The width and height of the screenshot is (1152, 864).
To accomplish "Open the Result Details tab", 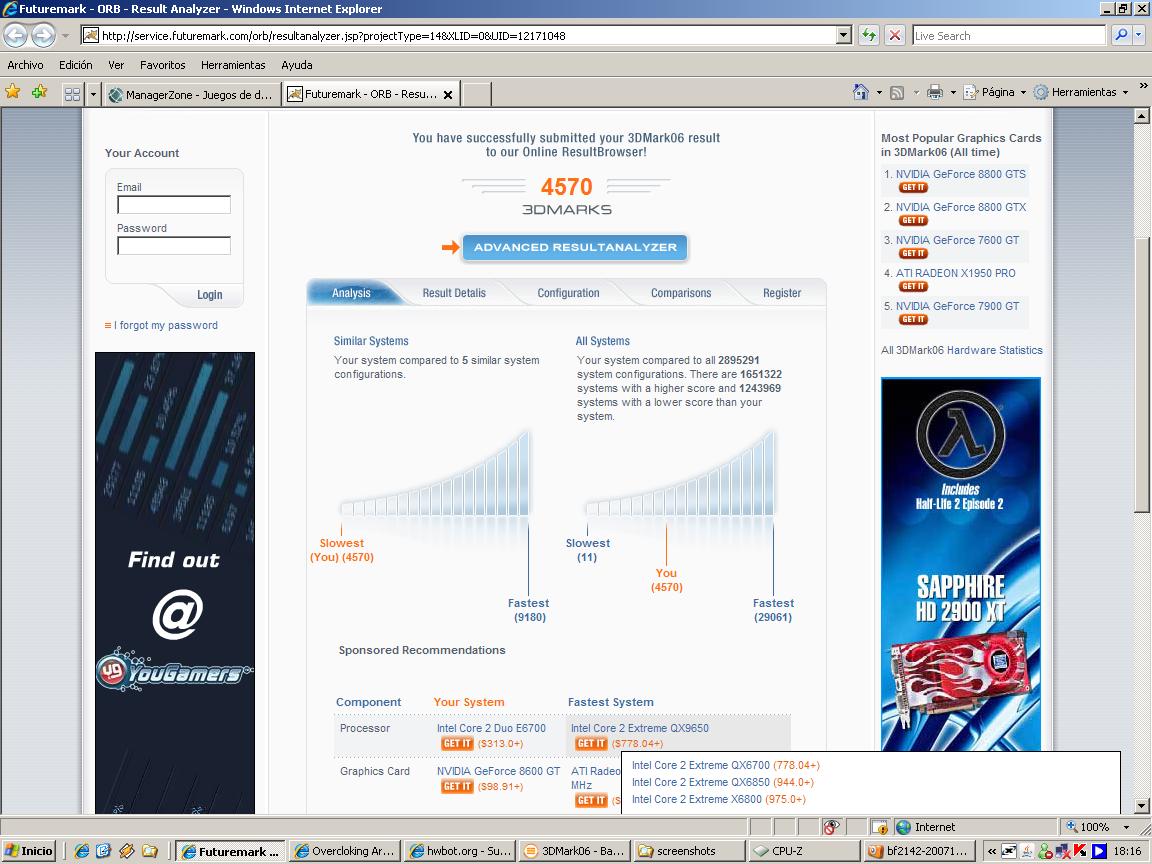I will click(454, 292).
